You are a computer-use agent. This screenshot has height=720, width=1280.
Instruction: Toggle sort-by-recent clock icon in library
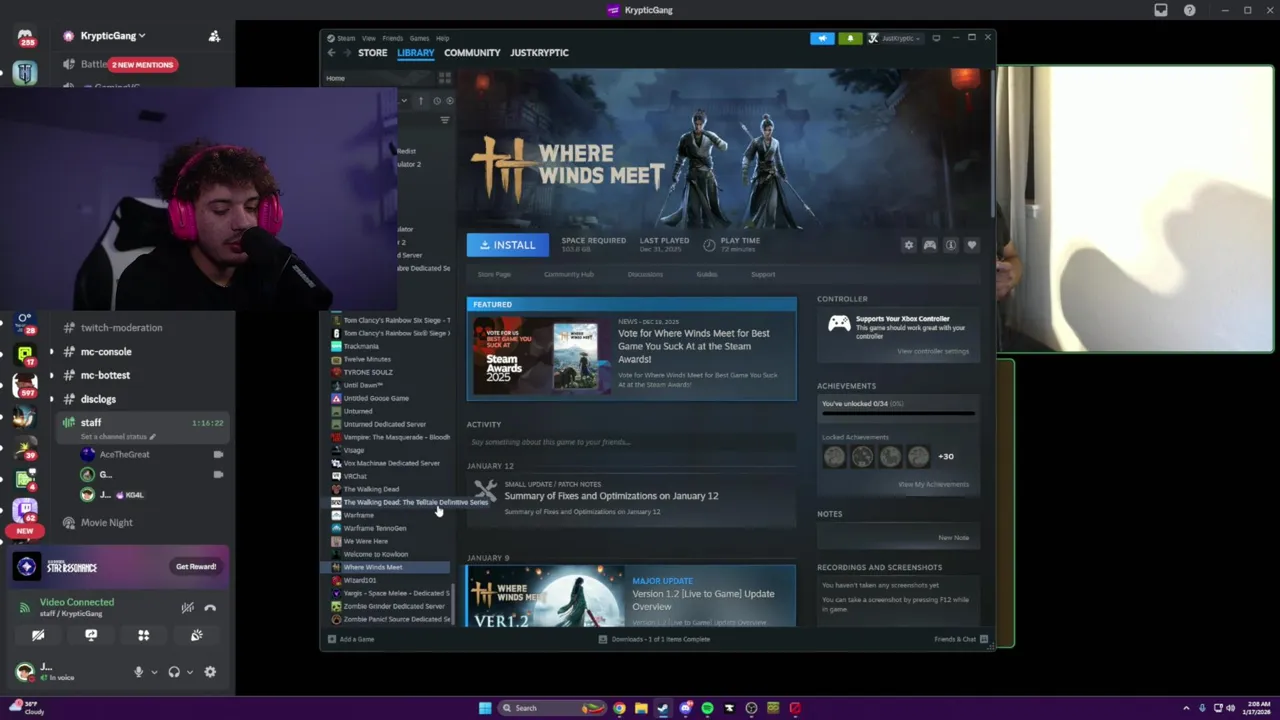[437, 101]
